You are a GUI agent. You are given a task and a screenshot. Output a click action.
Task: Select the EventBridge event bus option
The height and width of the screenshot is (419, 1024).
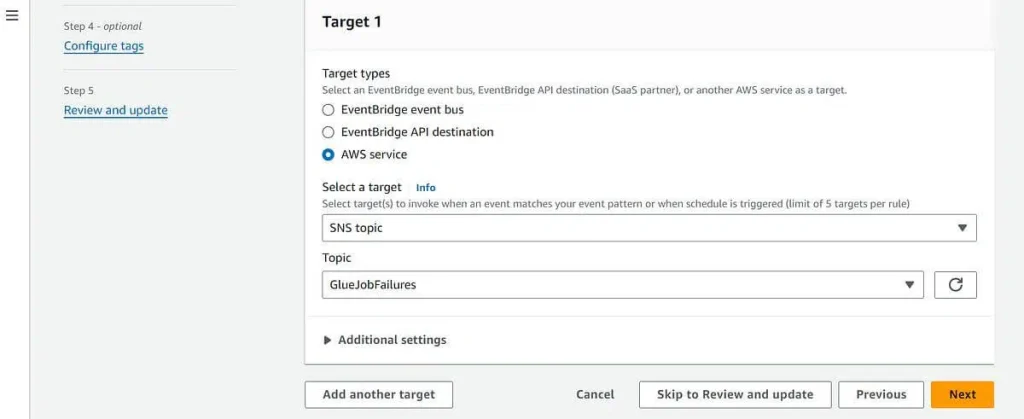click(x=328, y=110)
